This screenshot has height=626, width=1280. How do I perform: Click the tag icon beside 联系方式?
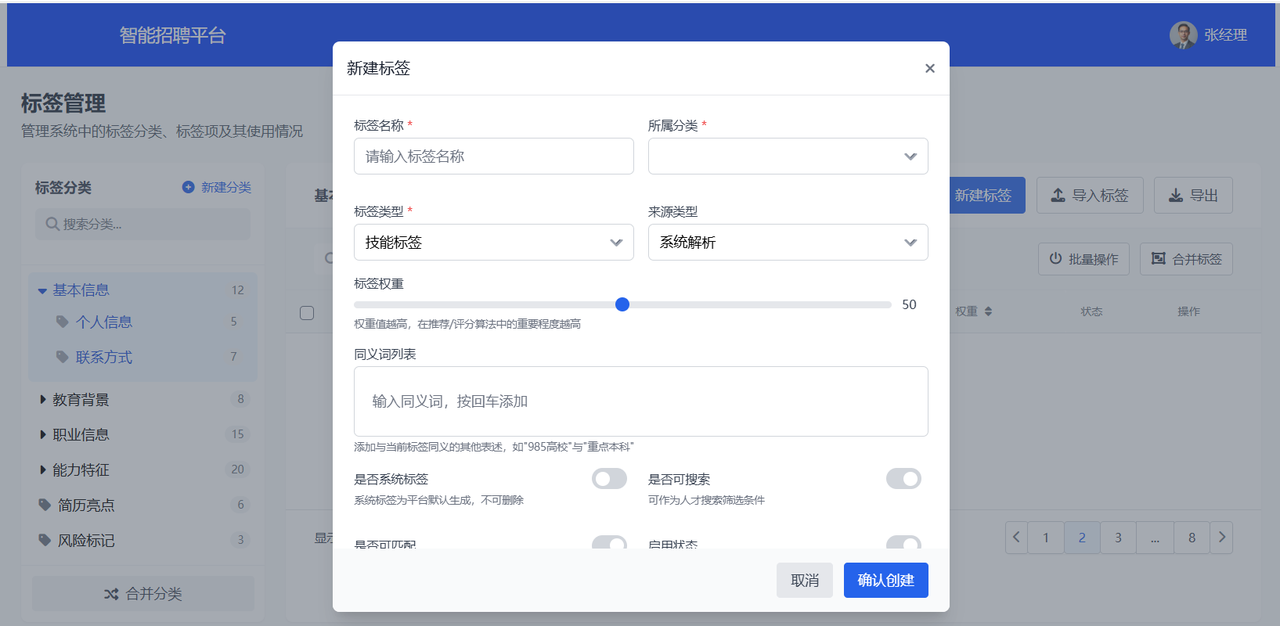point(63,357)
